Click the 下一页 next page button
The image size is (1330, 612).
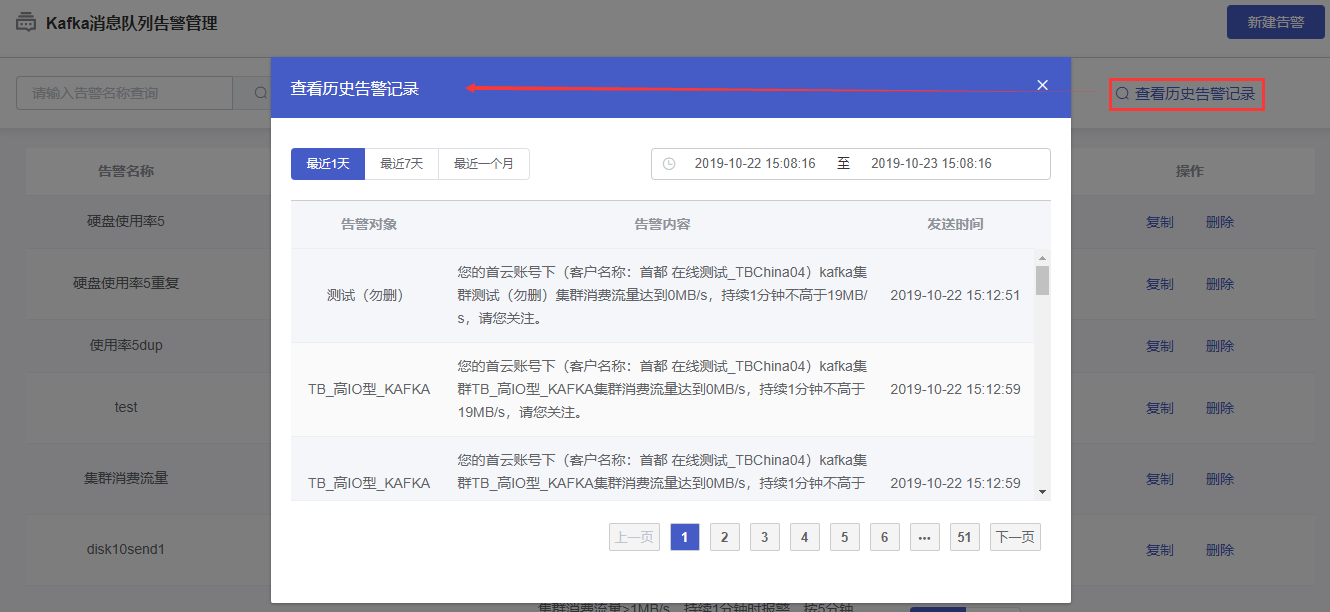pos(1015,537)
